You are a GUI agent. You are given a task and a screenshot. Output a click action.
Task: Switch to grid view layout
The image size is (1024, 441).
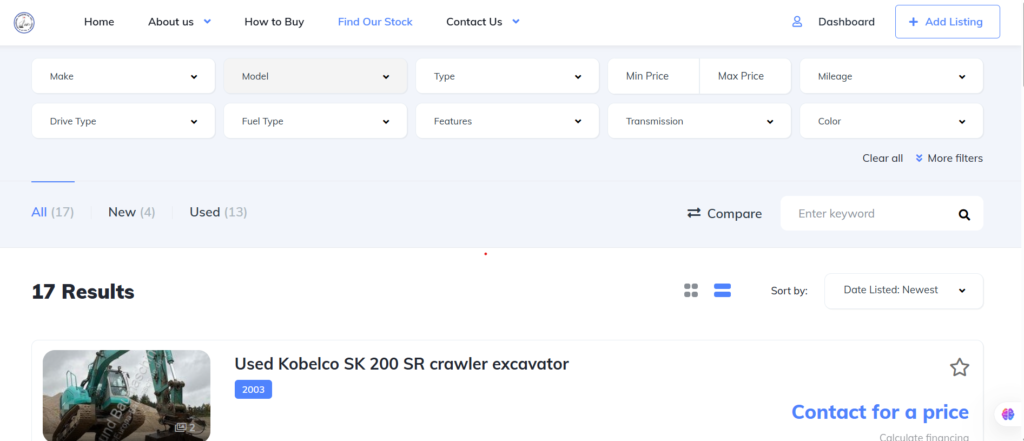pos(691,291)
